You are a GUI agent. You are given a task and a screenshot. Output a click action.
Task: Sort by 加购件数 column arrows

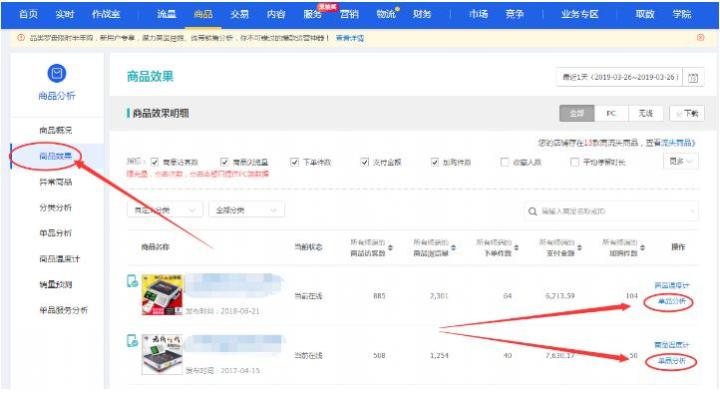[642, 248]
